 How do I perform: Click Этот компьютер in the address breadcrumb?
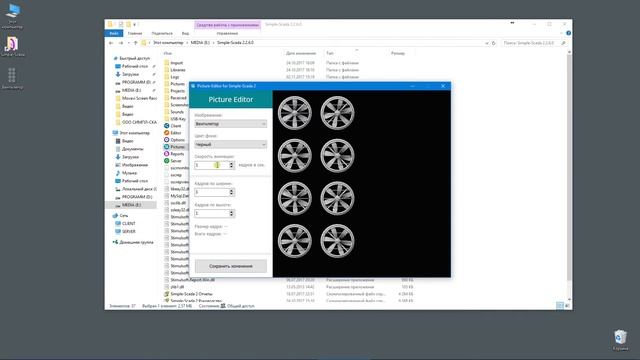pyautogui.click(x=168, y=43)
